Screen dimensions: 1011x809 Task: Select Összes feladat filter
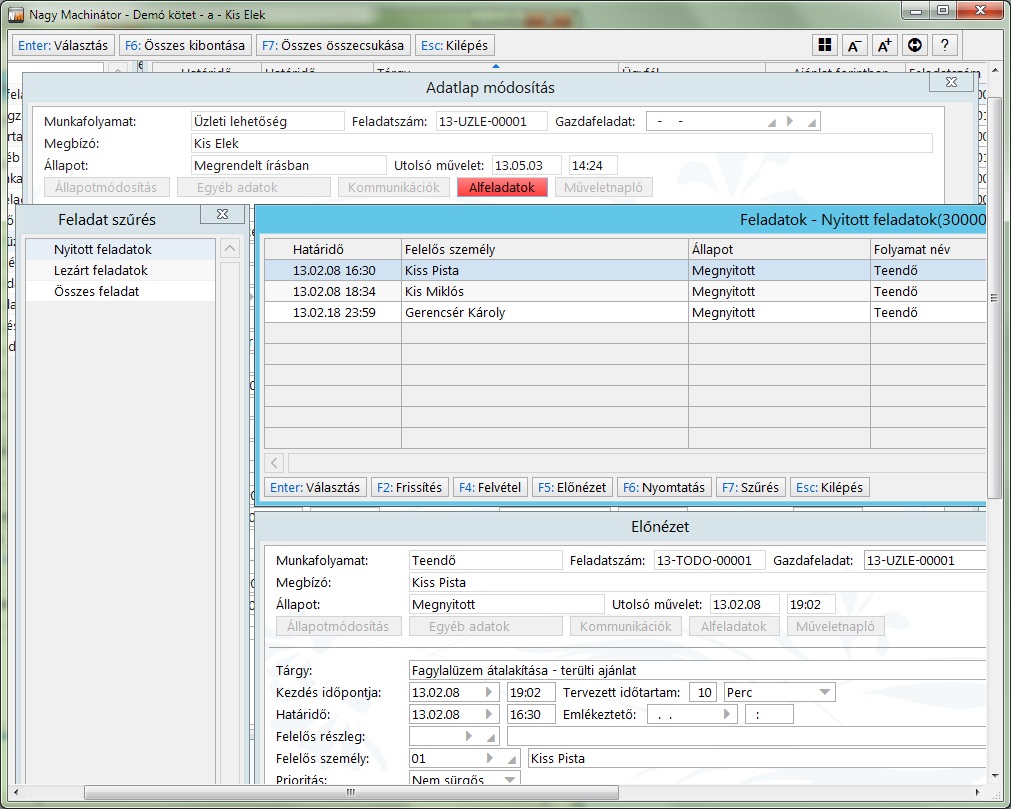click(x=97, y=291)
